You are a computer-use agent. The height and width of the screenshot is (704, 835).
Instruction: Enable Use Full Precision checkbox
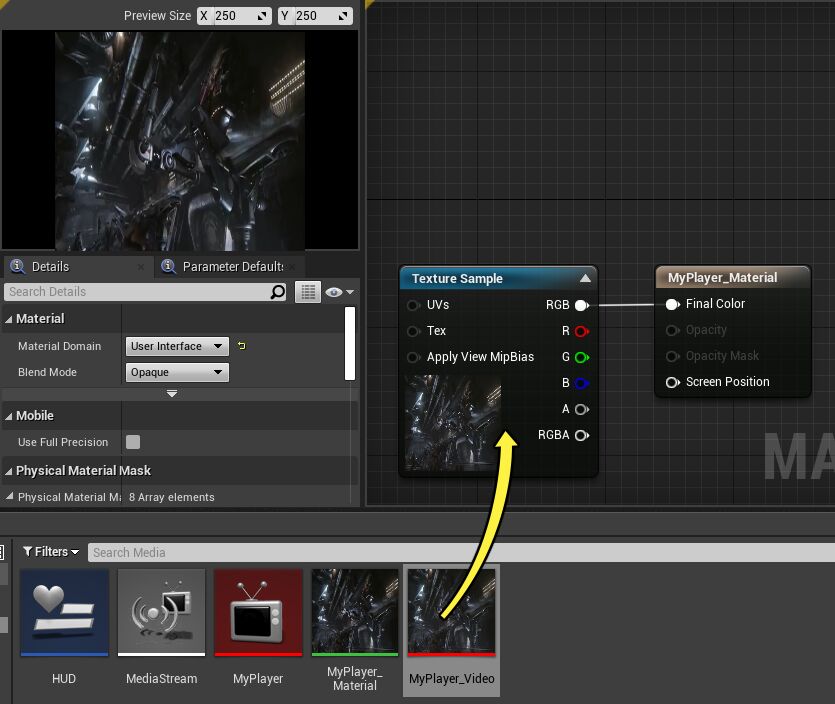pyautogui.click(x=133, y=442)
